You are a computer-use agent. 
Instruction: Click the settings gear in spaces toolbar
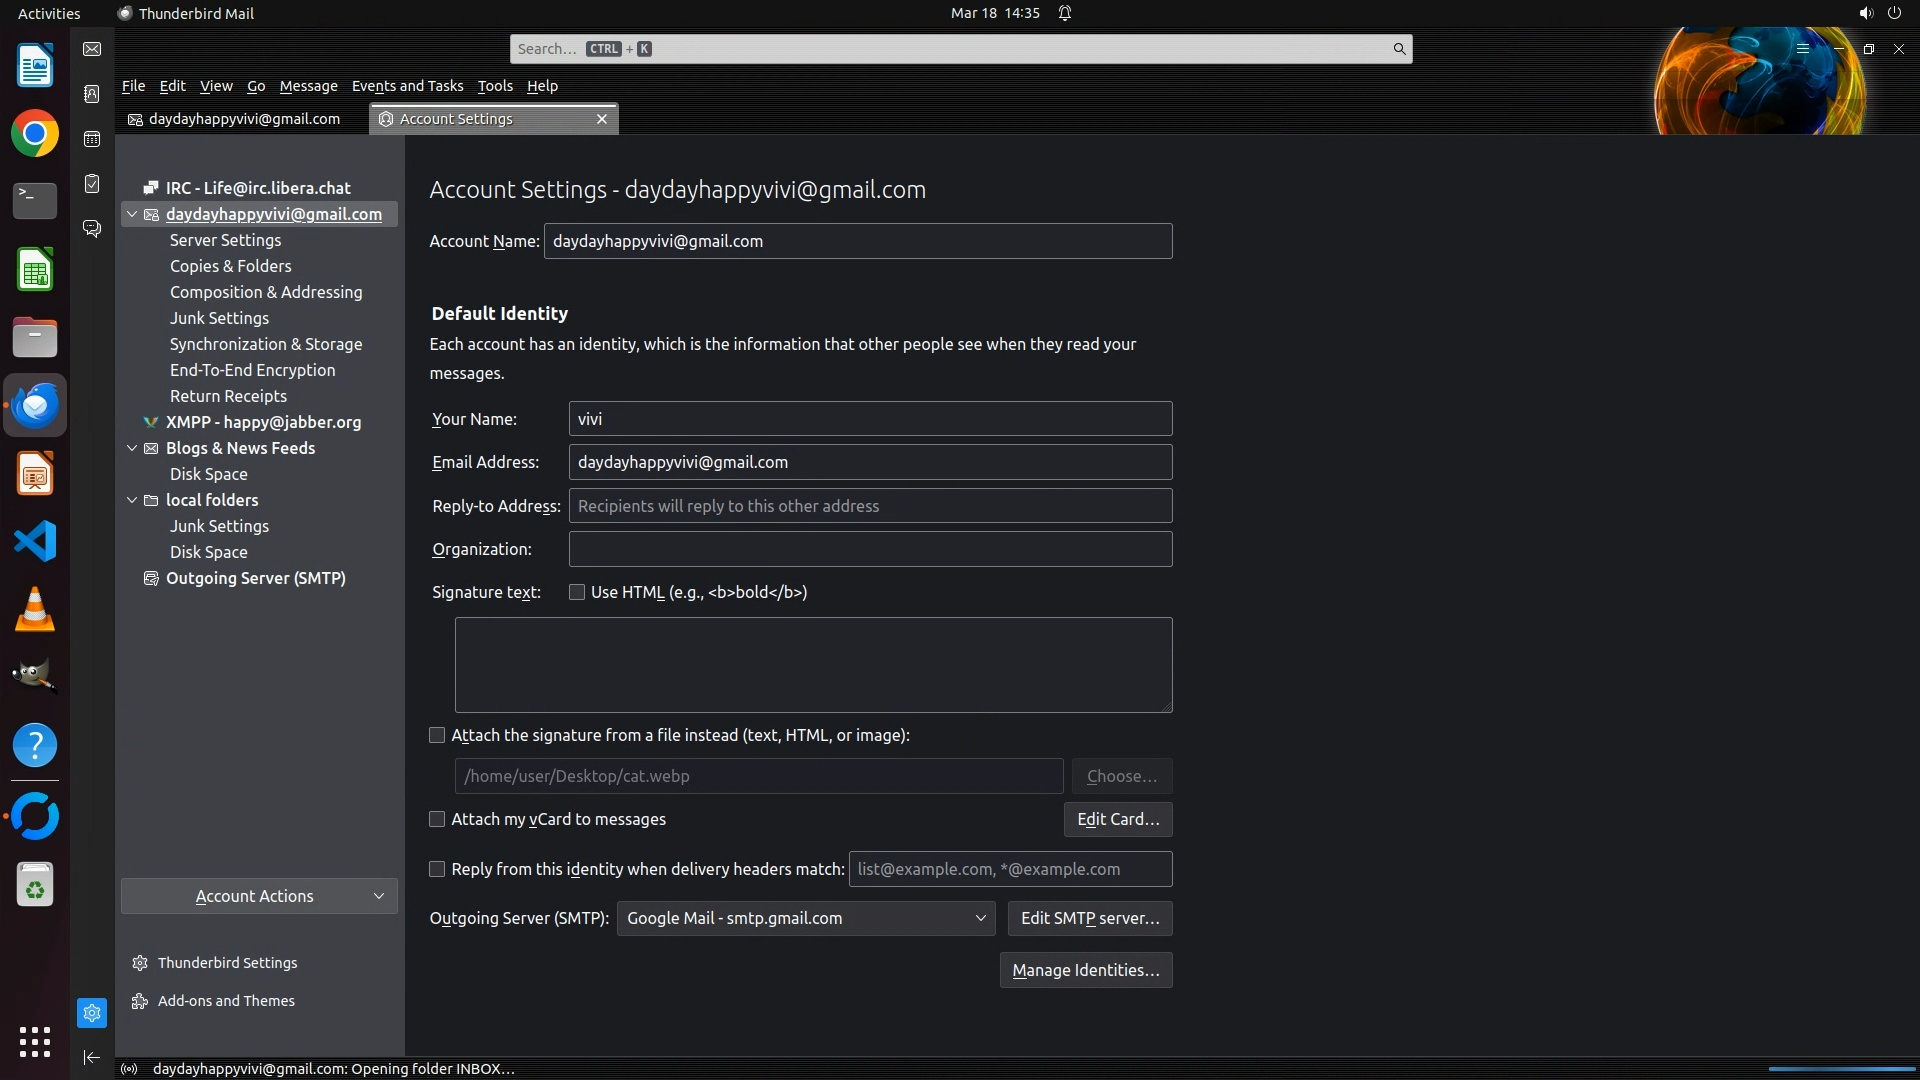(x=92, y=1013)
